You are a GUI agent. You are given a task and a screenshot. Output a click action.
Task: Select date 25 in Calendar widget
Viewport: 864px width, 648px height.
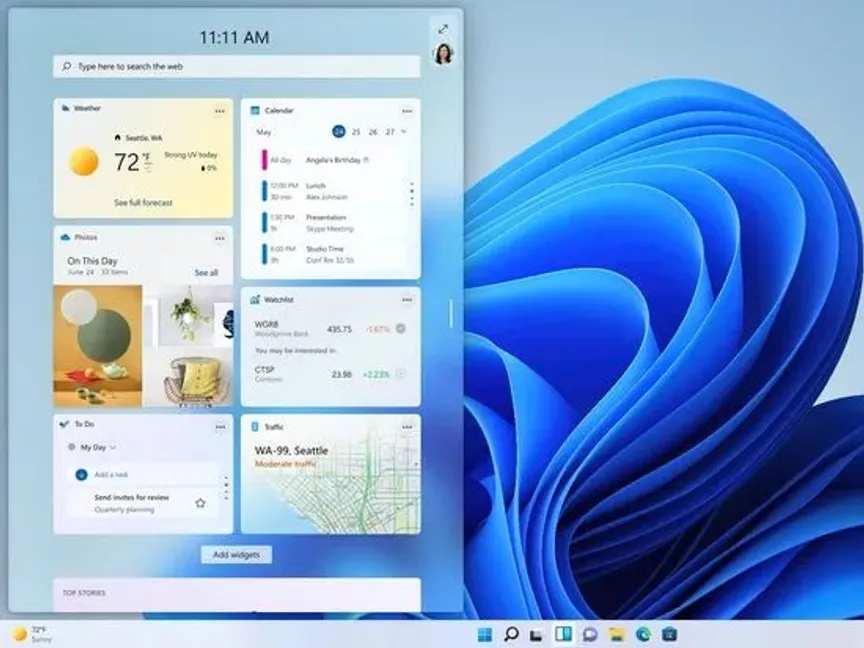[356, 132]
